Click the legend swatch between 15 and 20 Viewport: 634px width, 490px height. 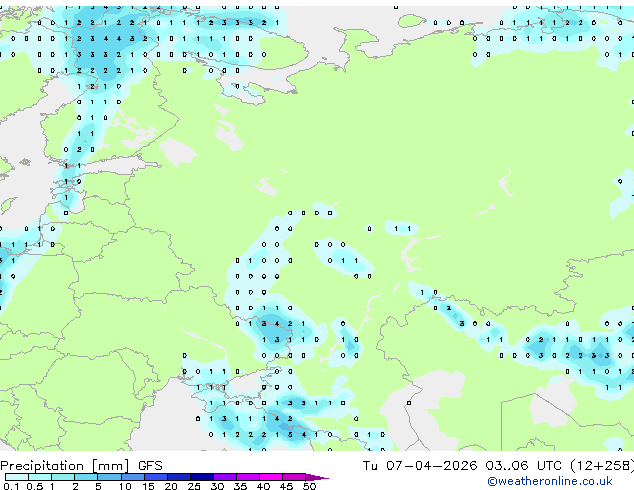156,477
